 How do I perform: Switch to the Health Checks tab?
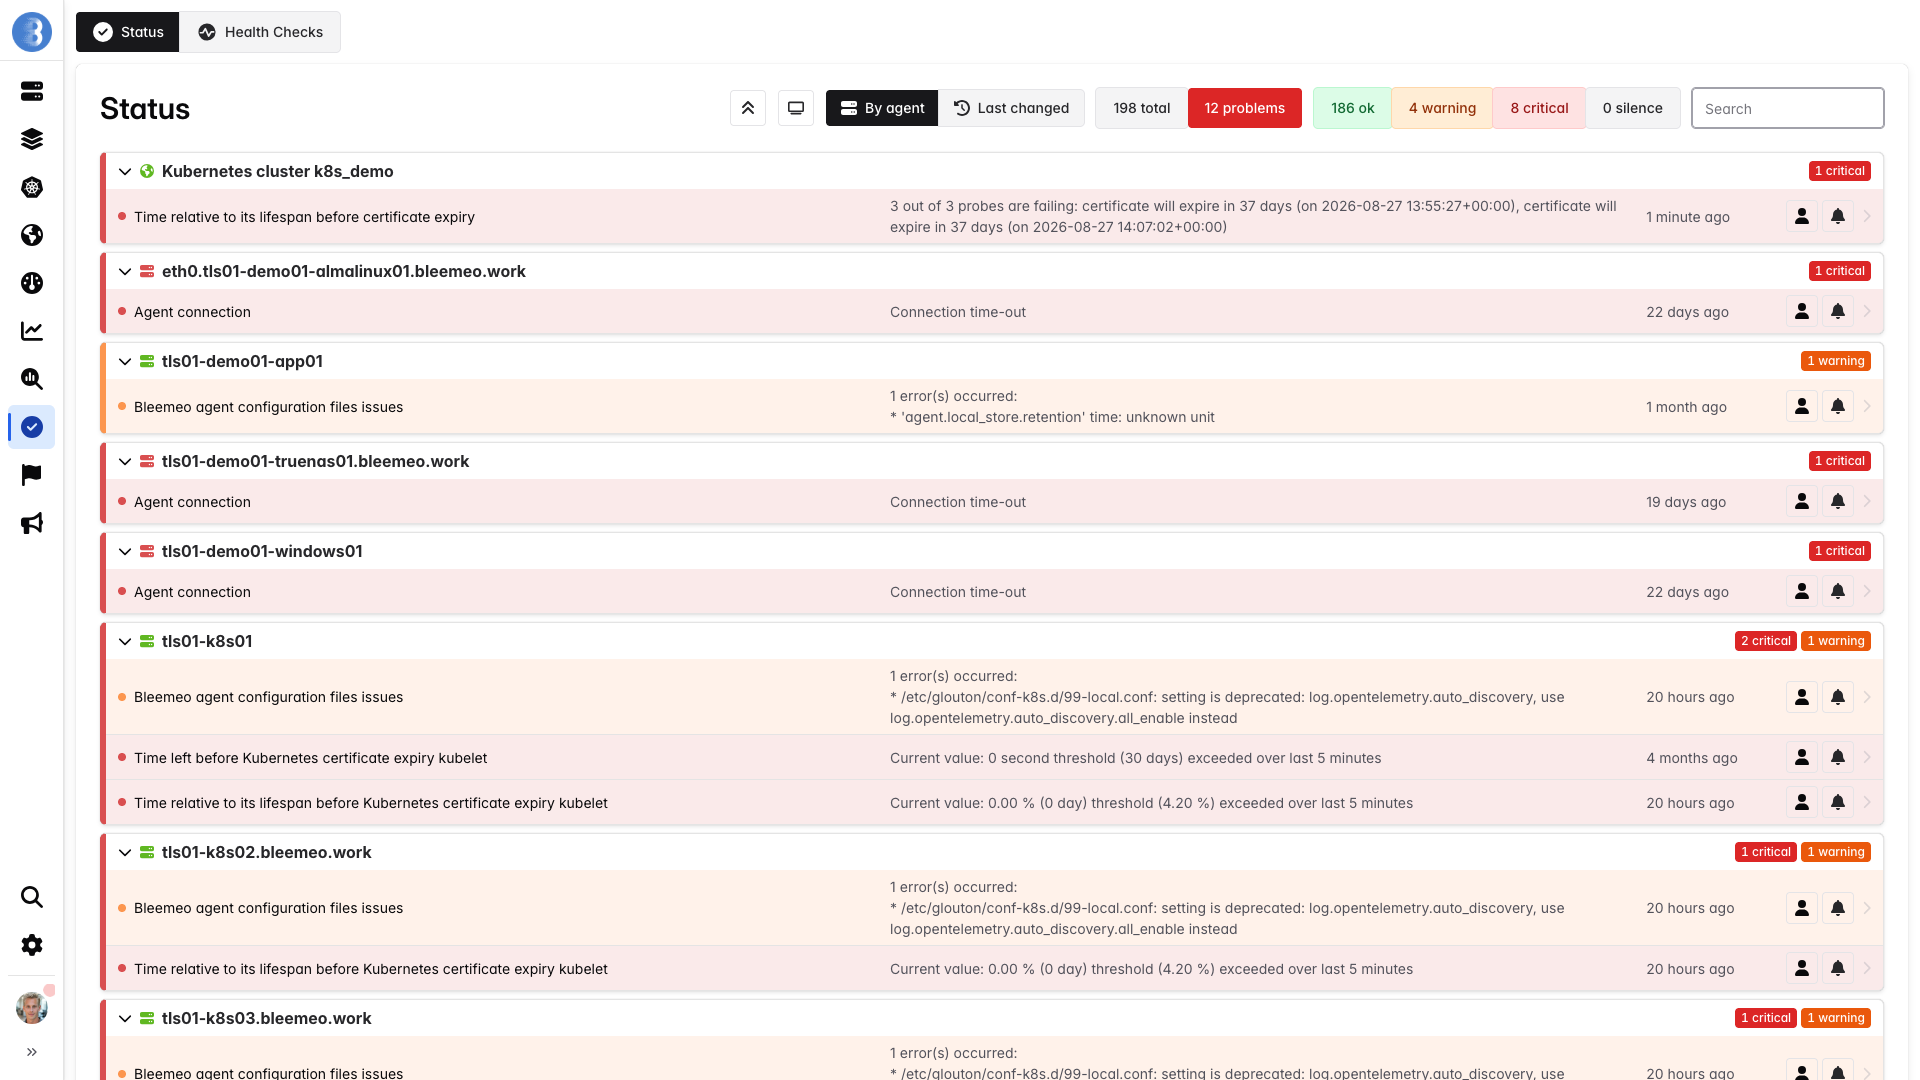click(x=260, y=32)
